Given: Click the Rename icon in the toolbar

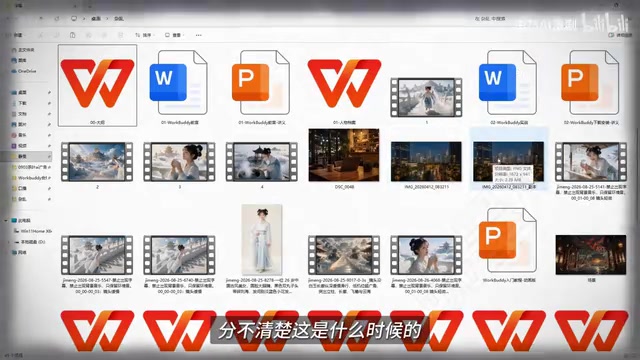Looking at the screenshot, I should 88,35.
